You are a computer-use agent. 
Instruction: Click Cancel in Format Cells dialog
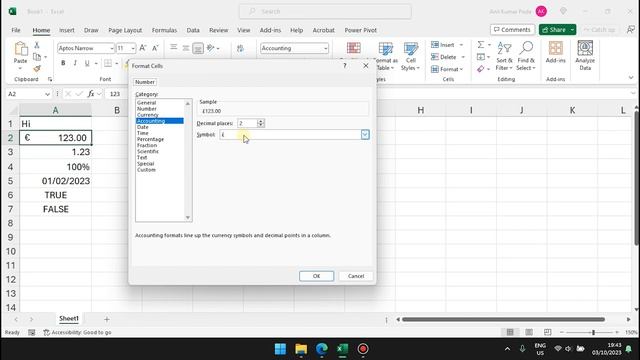(x=356, y=276)
